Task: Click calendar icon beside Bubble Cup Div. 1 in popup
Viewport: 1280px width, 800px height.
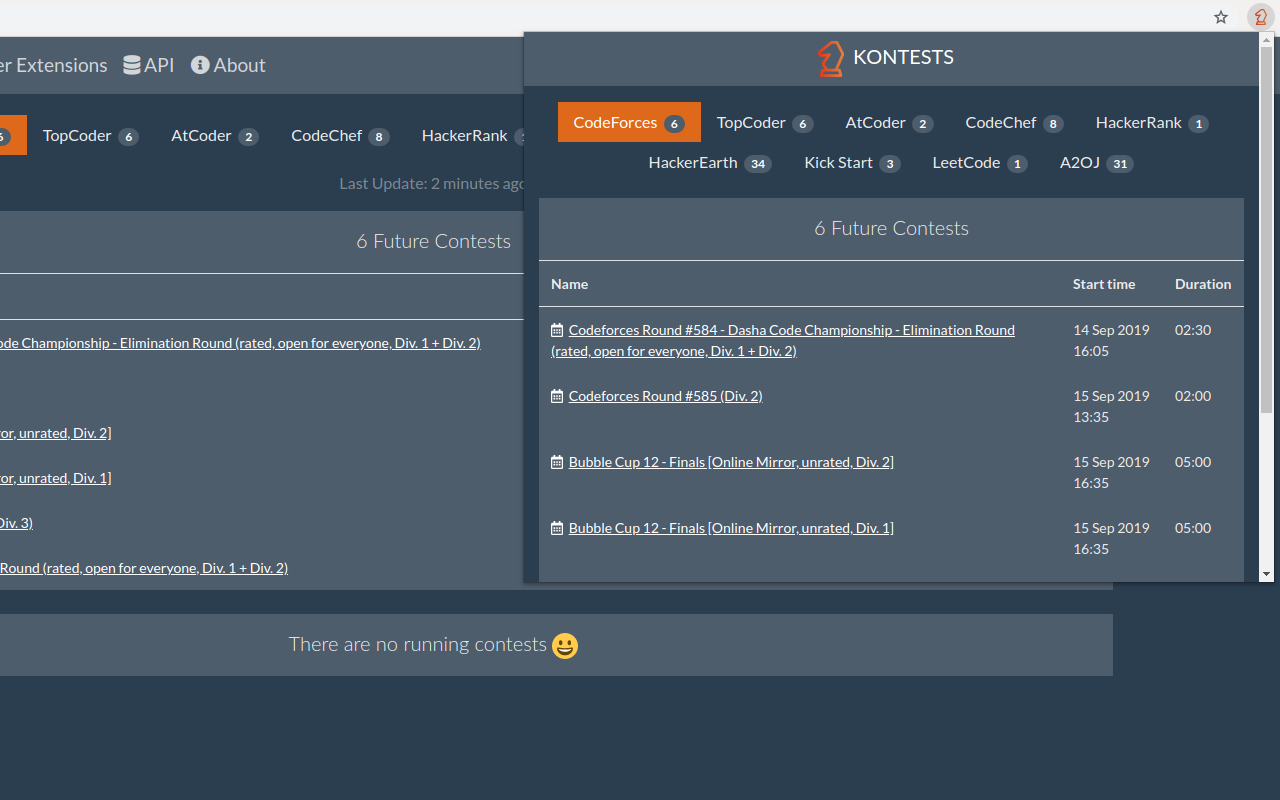Action: pos(557,528)
